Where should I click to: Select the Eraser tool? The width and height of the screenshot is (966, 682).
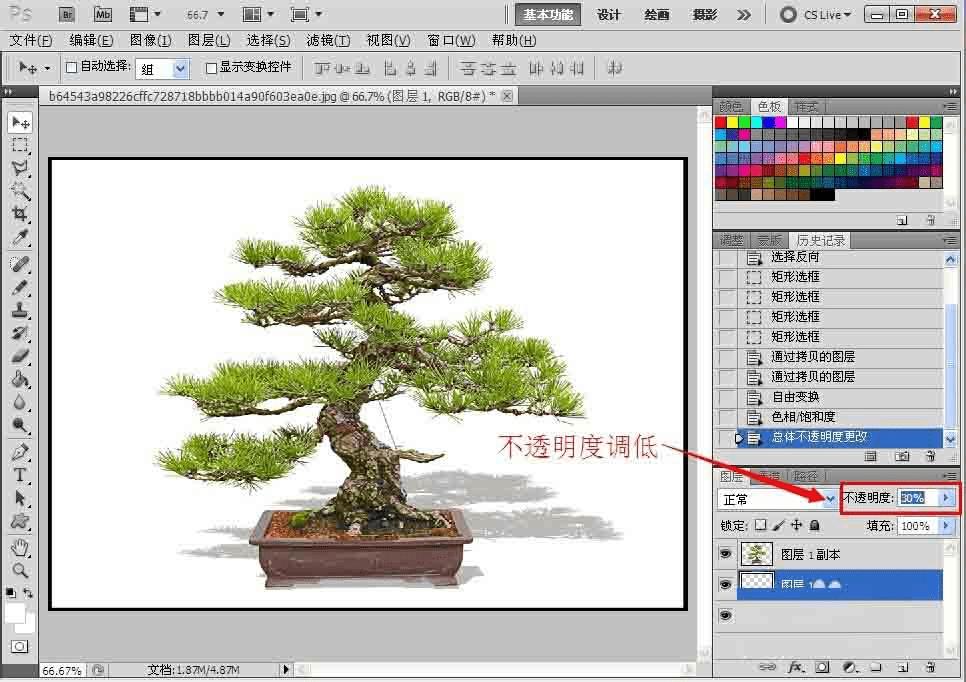20,356
